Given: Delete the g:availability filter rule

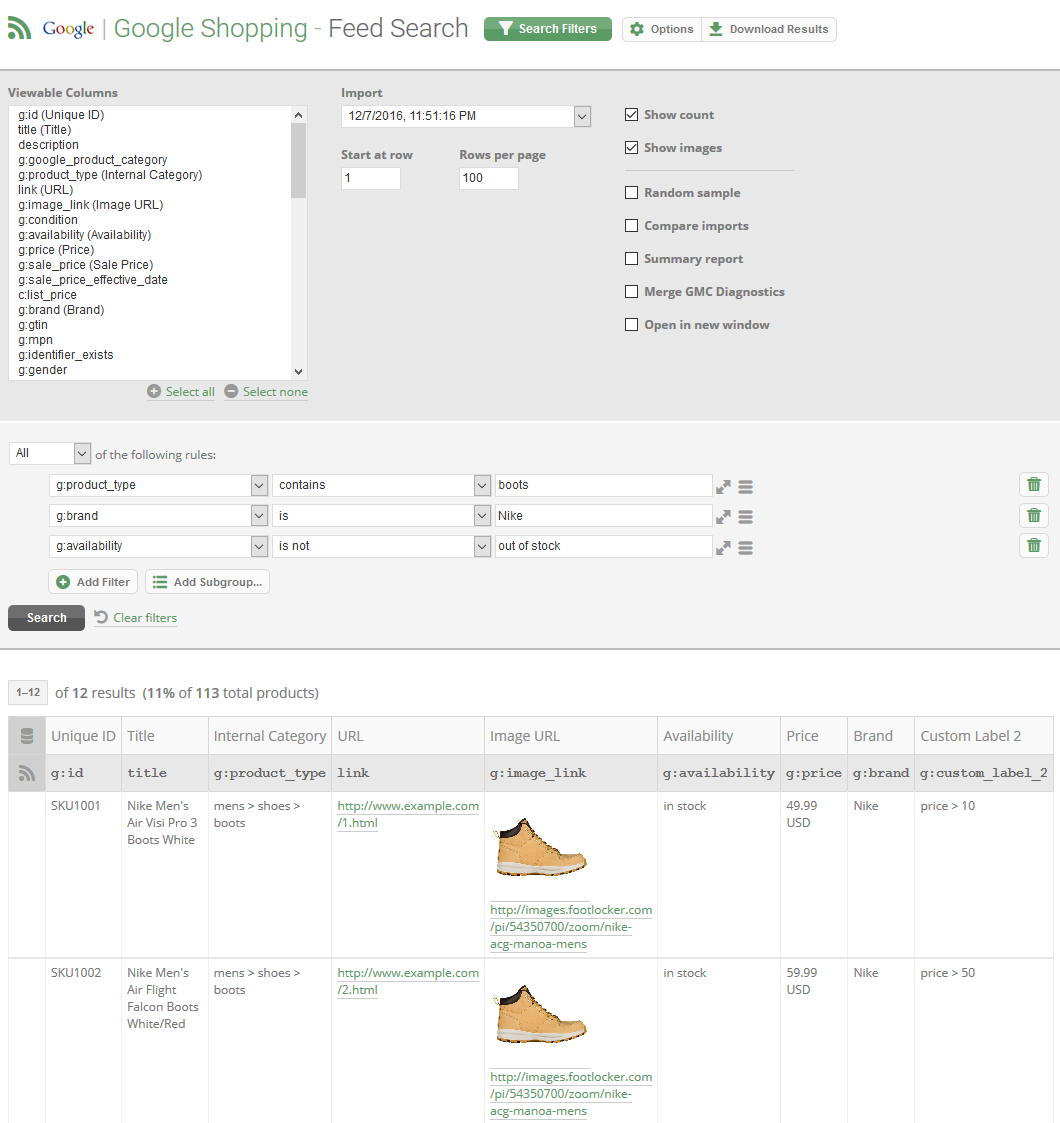Looking at the screenshot, I should click(1034, 546).
